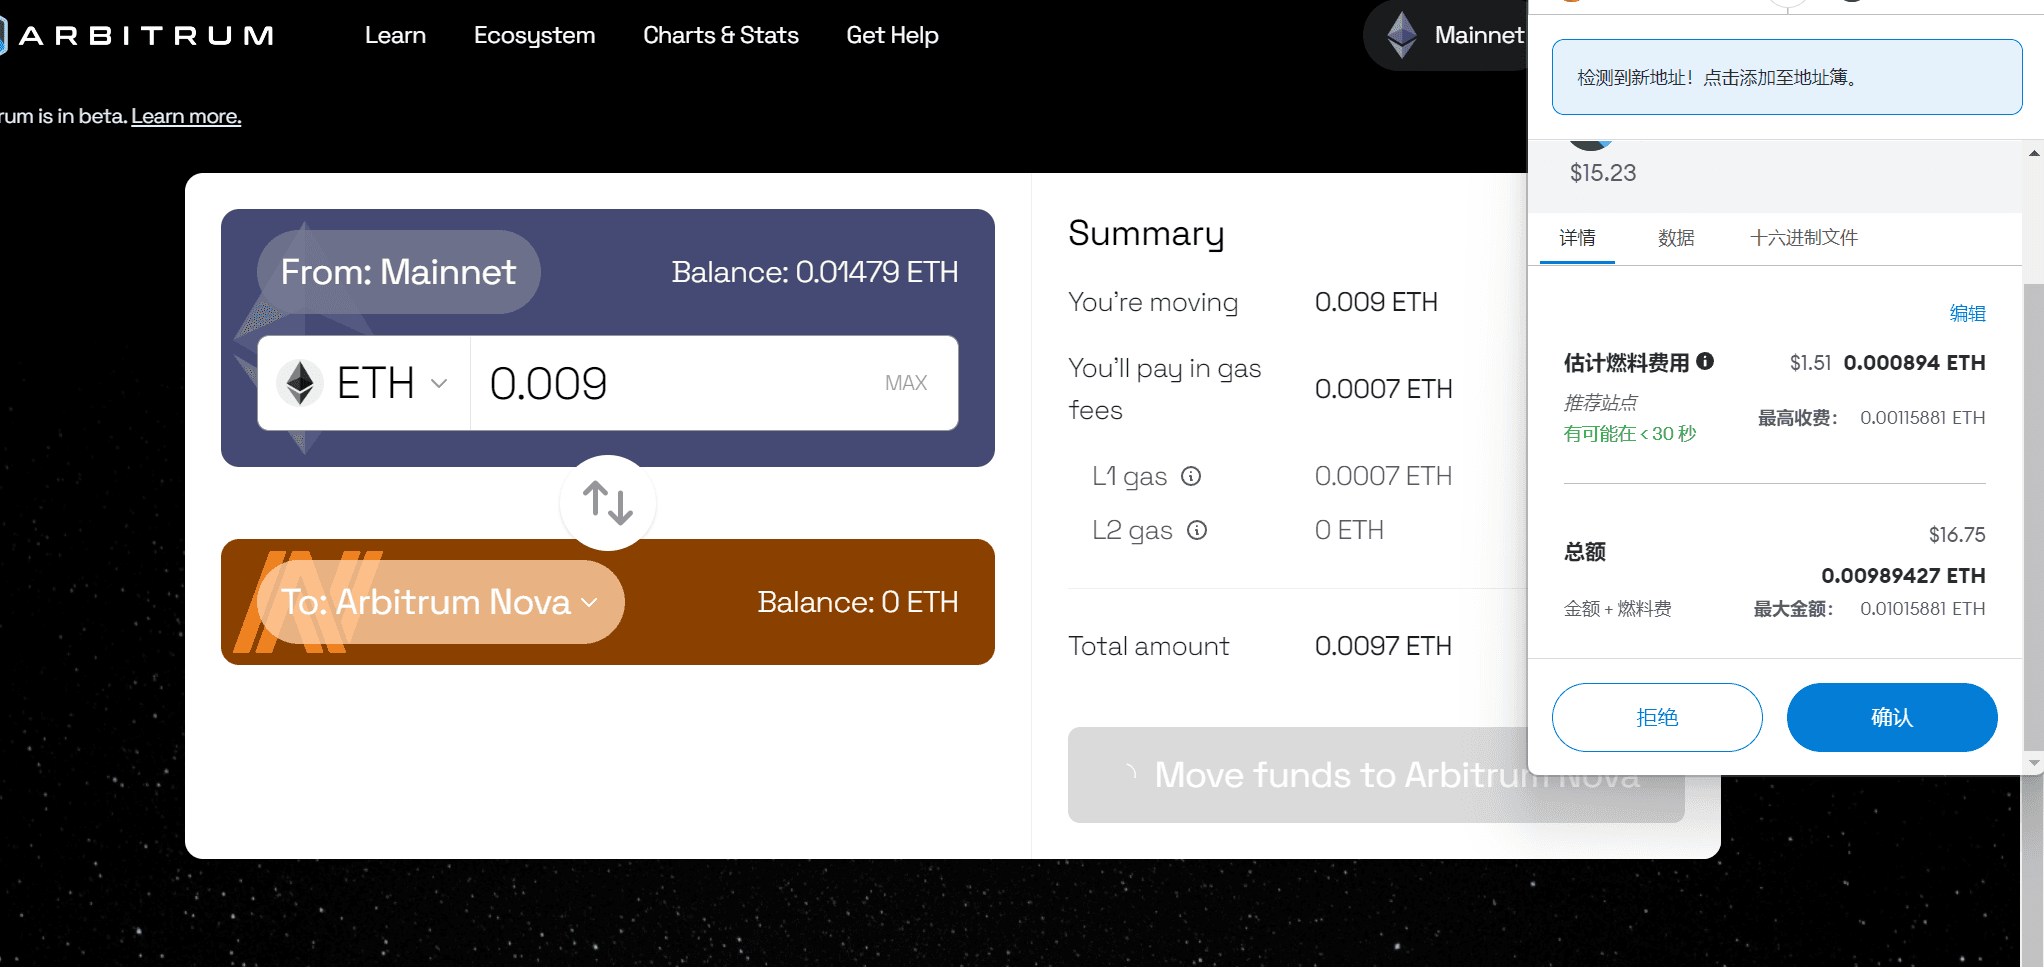Click Move funds to Arbitrum Nova button
The width and height of the screenshot is (2044, 967).
click(x=1376, y=775)
